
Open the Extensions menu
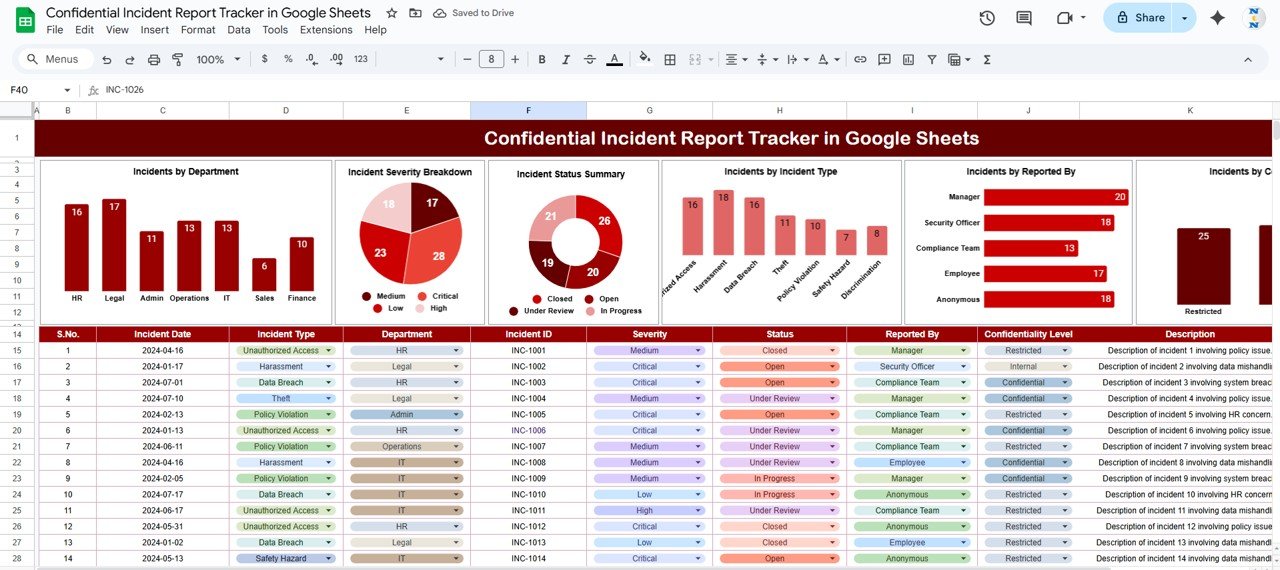(x=326, y=30)
